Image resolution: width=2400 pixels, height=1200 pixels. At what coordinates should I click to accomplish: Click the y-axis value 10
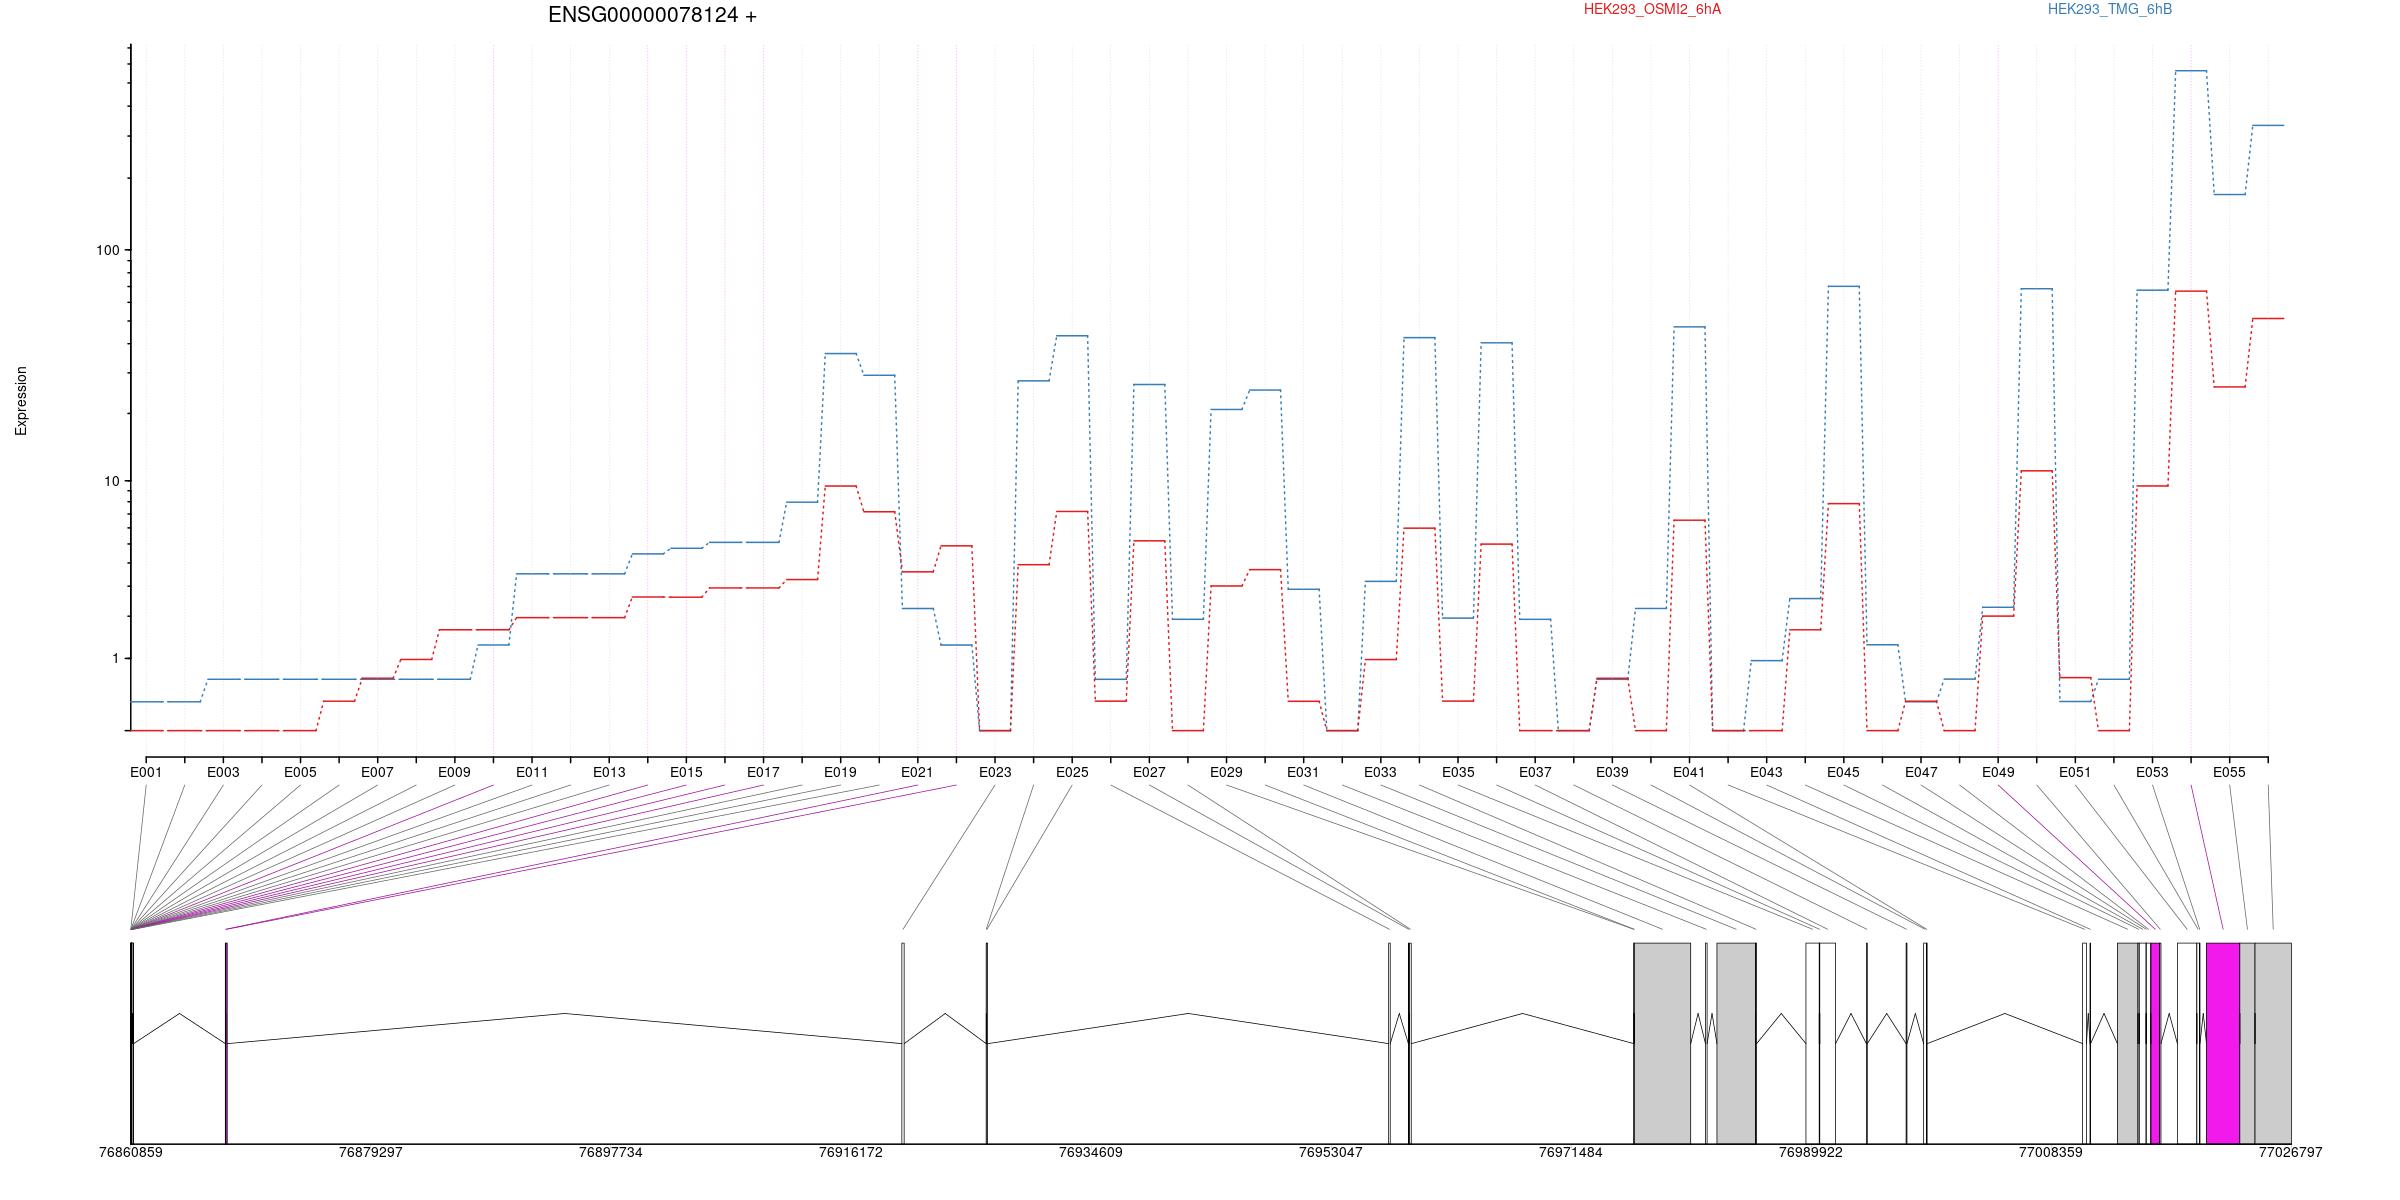click(x=111, y=481)
